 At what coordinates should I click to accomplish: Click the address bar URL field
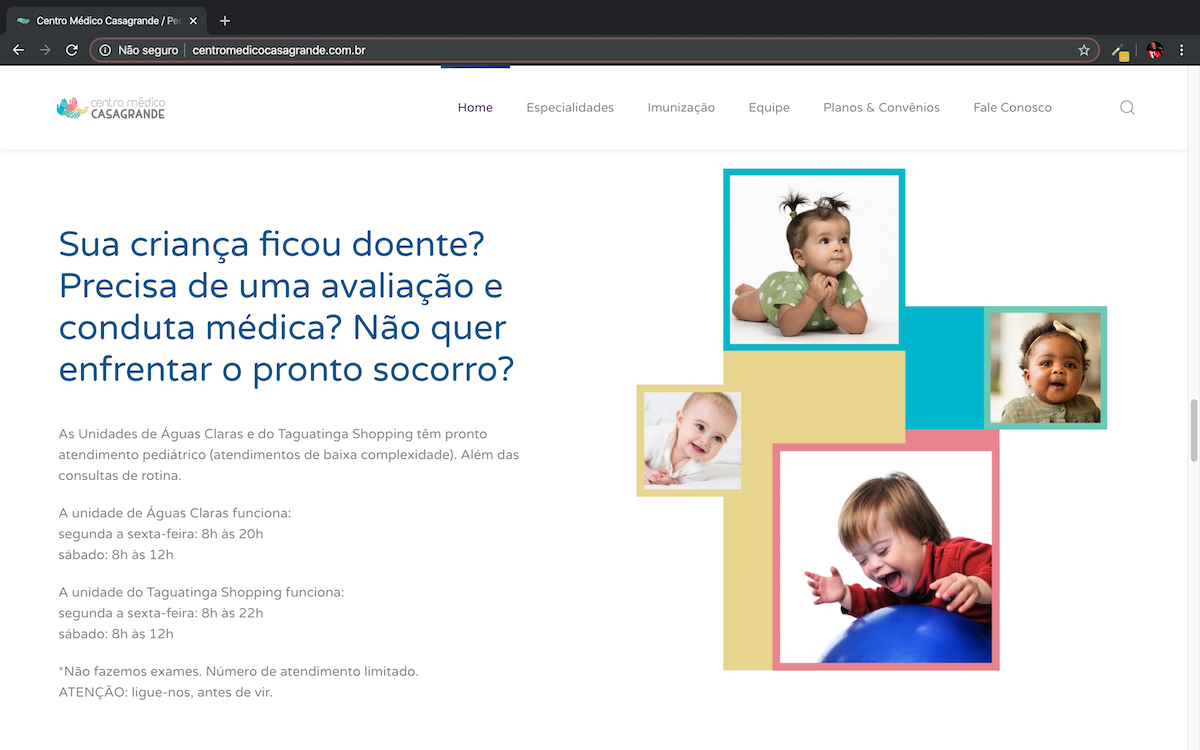[600, 50]
